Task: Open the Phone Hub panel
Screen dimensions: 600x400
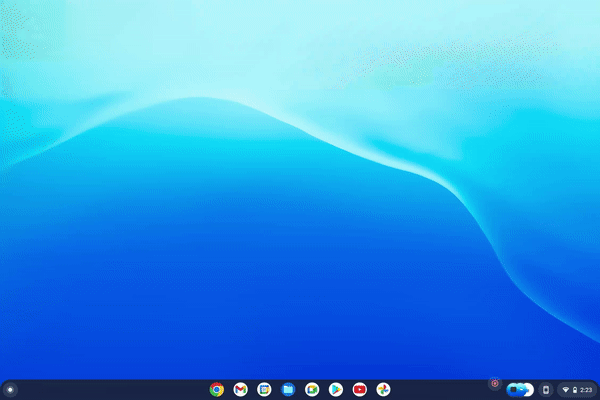Action: click(545, 389)
